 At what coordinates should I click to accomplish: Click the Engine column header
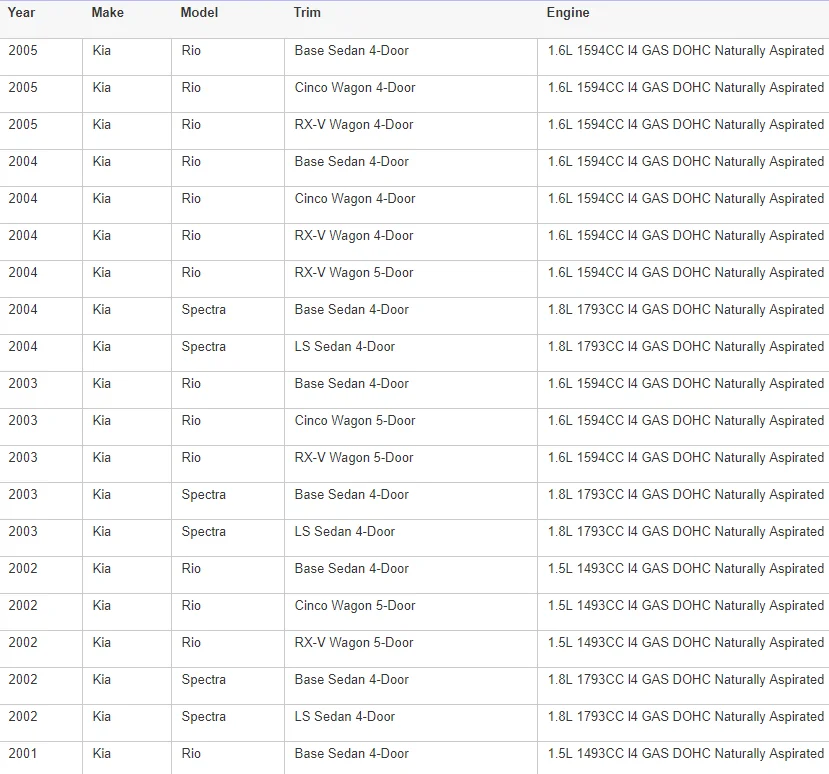pos(568,12)
